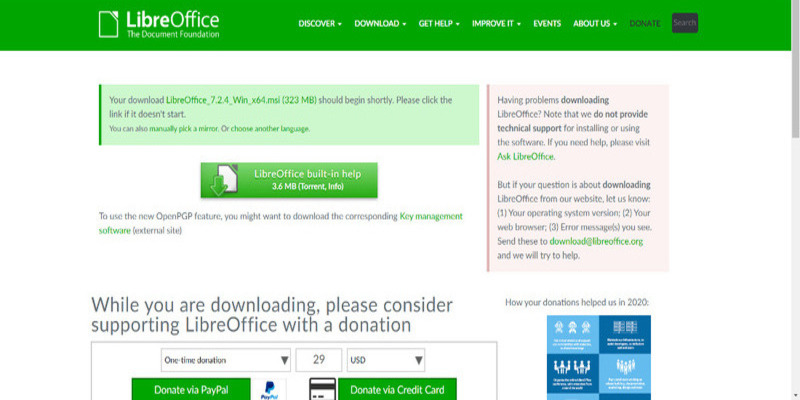Open the Key management software link

pos(281,223)
